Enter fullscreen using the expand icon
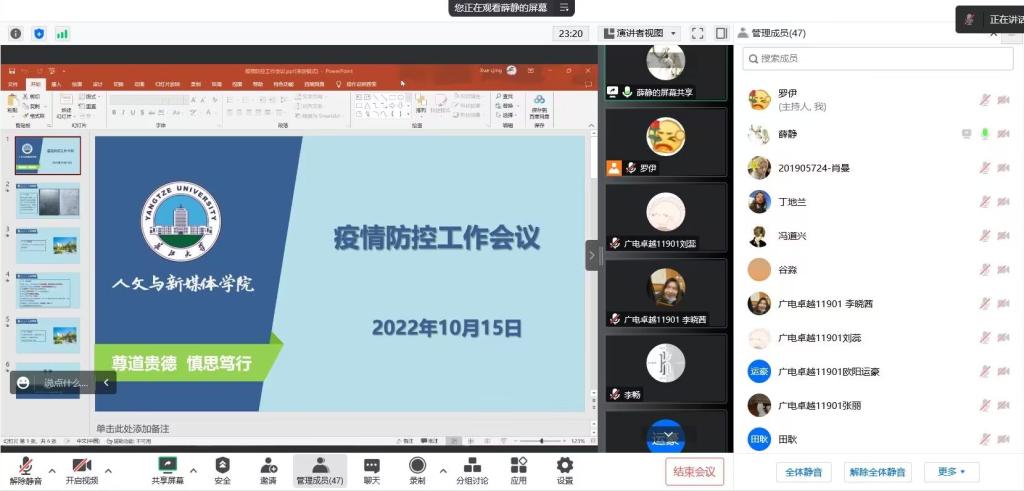This screenshot has width=1024, height=491. [698, 33]
